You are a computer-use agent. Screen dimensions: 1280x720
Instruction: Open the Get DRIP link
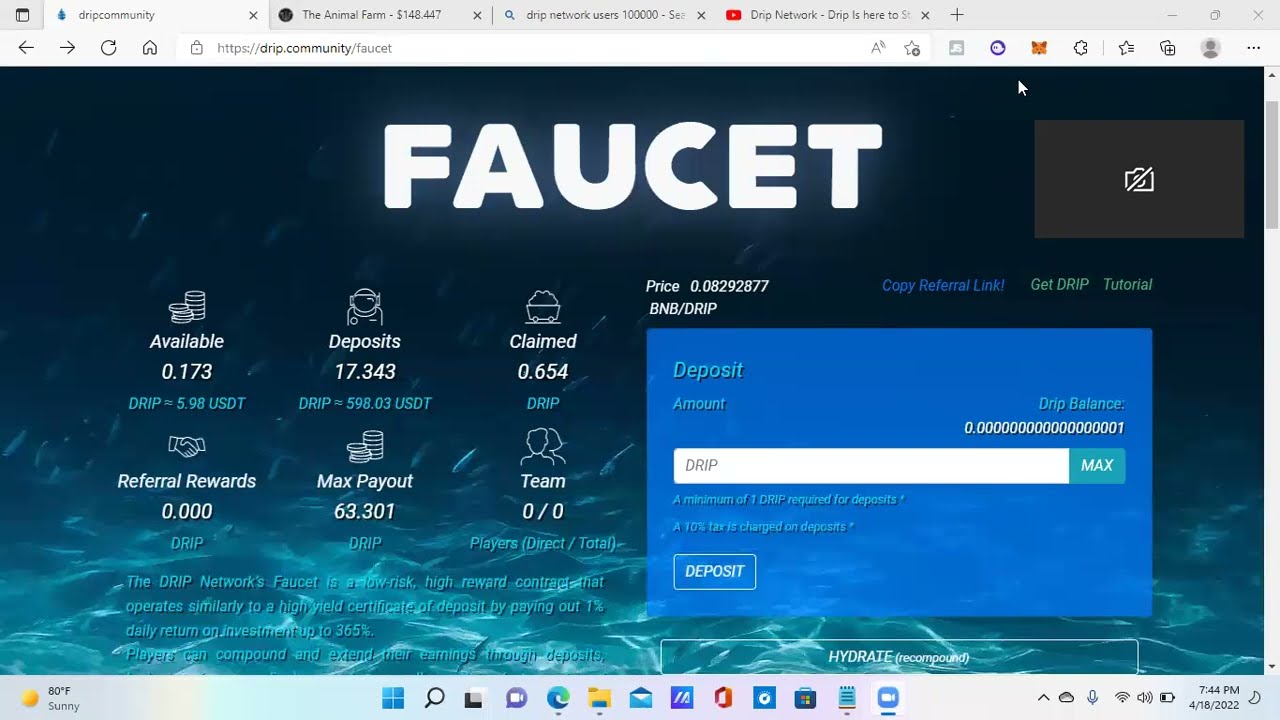(1059, 285)
